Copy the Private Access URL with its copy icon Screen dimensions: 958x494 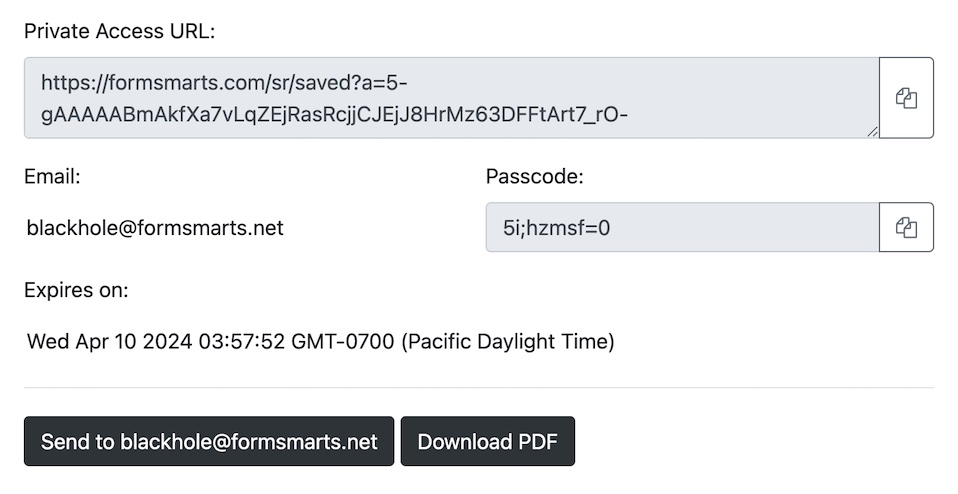[906, 98]
